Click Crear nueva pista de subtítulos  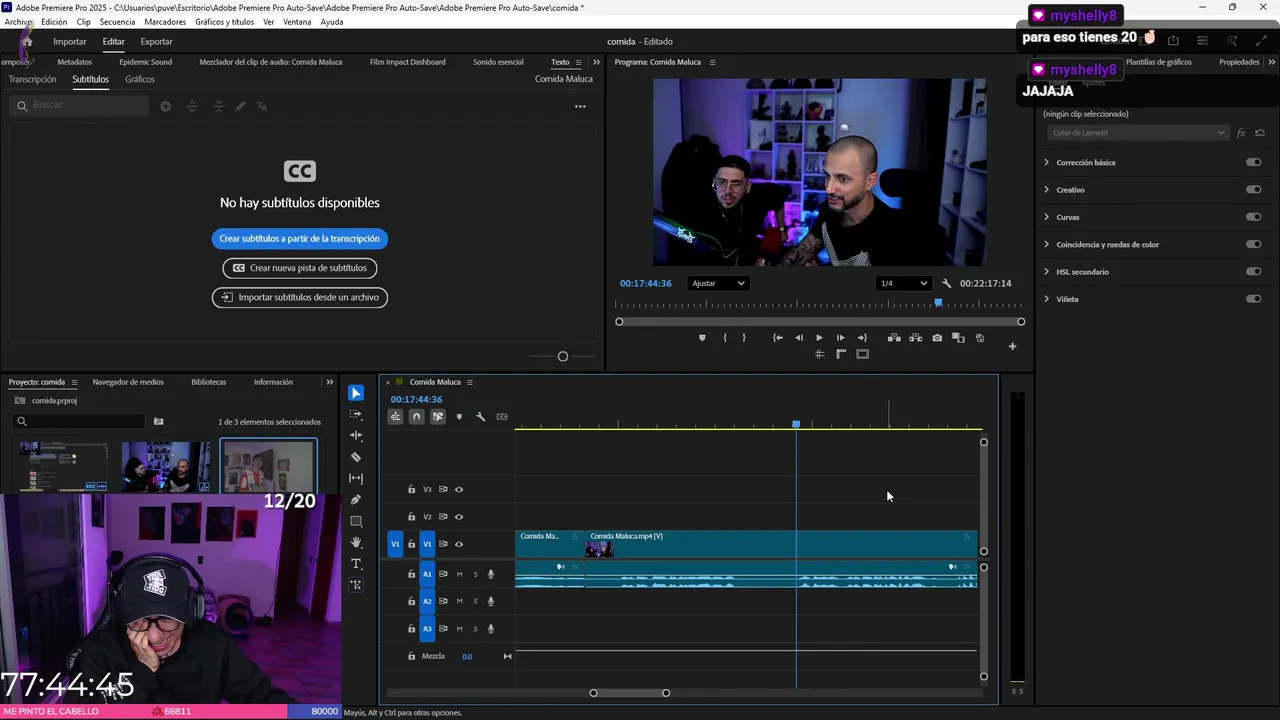click(x=300, y=268)
